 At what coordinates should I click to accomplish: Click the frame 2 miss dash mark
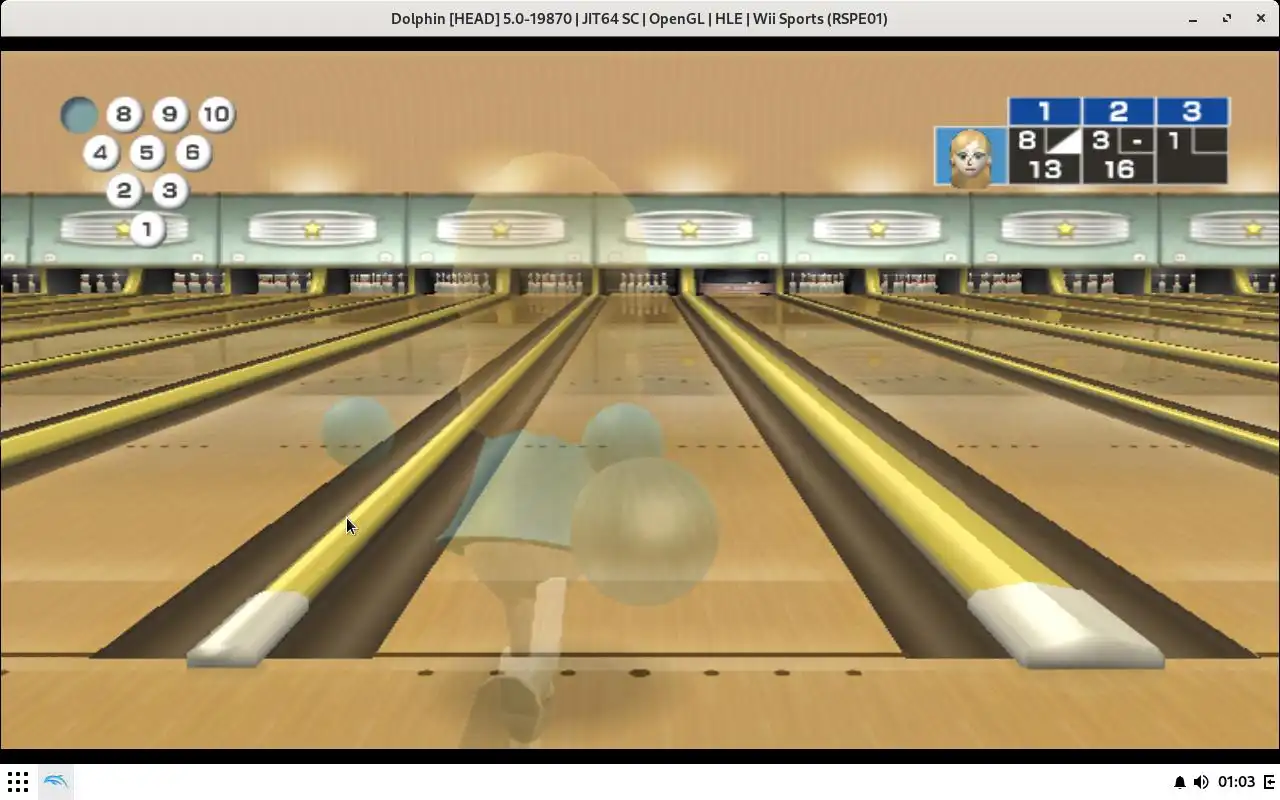tap(1137, 141)
